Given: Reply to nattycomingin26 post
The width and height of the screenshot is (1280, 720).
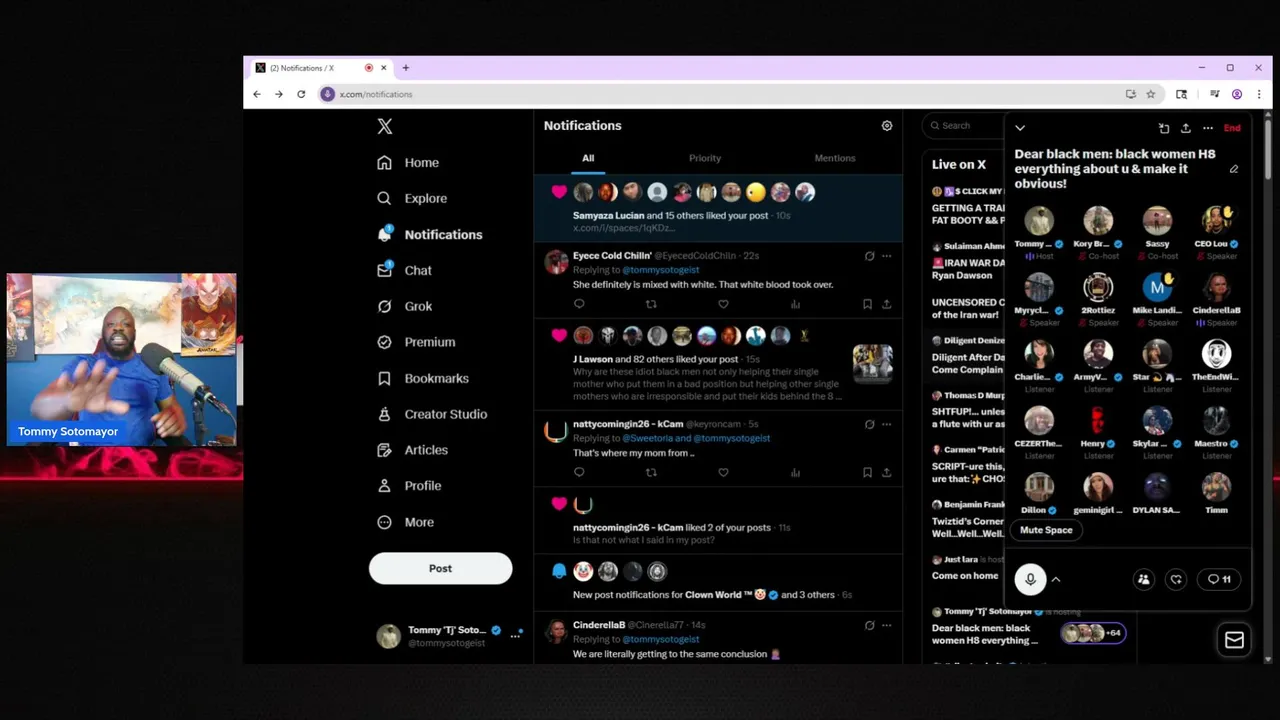Looking at the screenshot, I should (x=579, y=472).
